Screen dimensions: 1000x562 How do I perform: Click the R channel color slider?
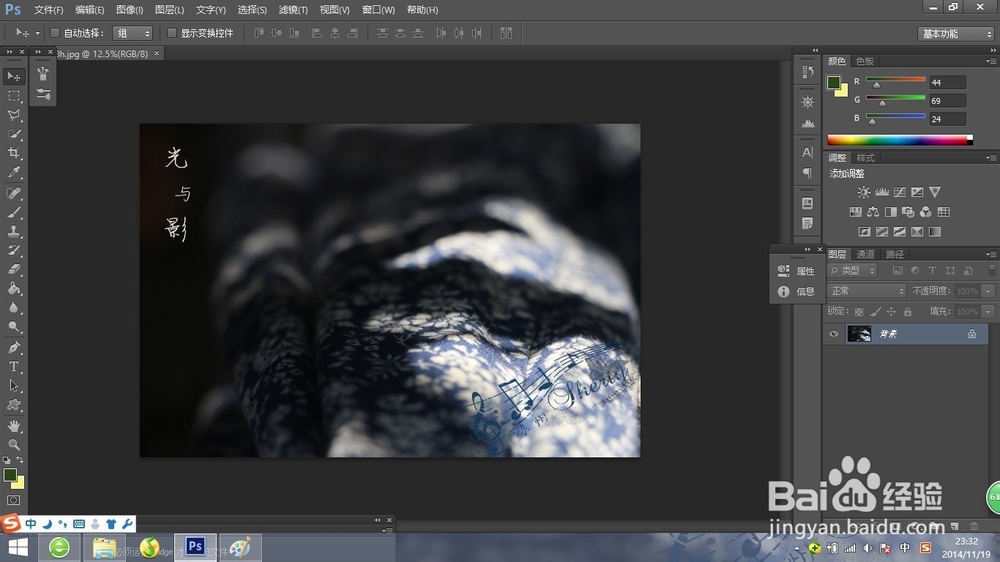pyautogui.click(x=895, y=81)
